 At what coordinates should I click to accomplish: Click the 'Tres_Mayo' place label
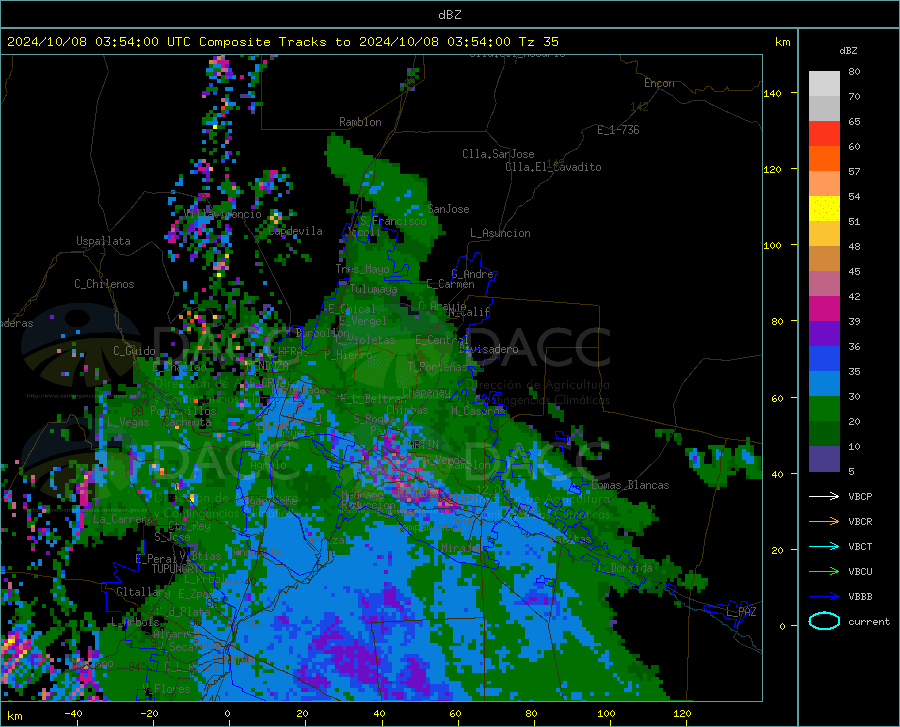pyautogui.click(x=362, y=269)
